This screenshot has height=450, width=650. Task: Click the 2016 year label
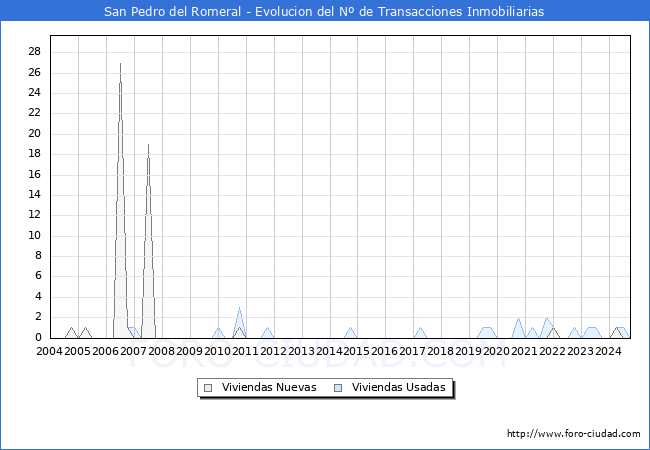tap(385, 351)
